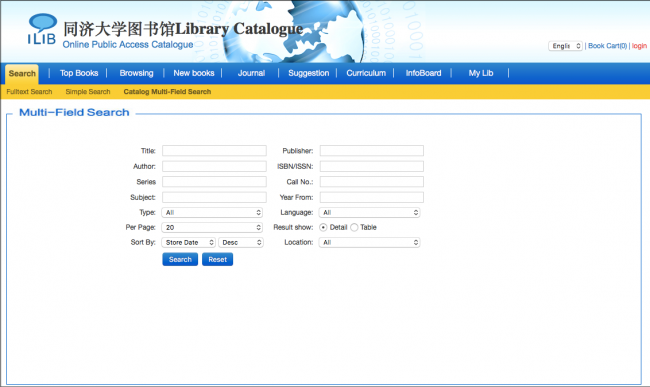Open the Book Cart(0) link
This screenshot has height=387, width=650.
tap(607, 46)
